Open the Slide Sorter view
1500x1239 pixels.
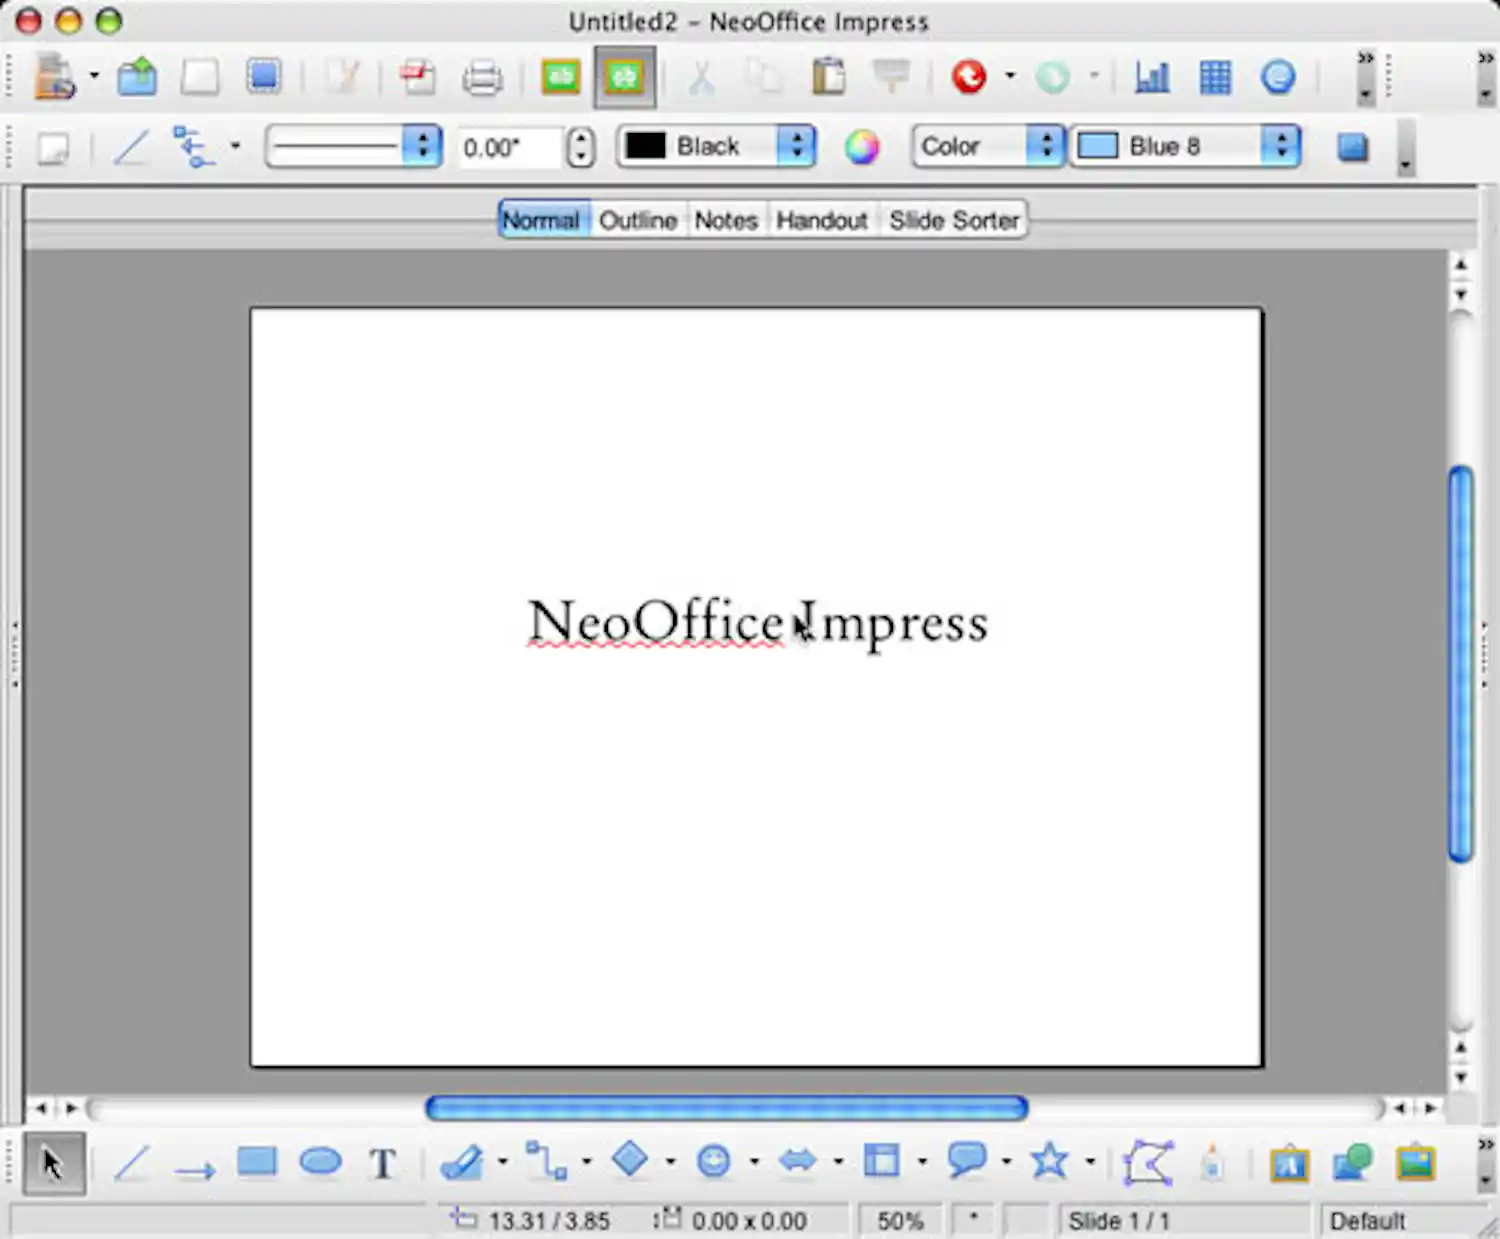[x=953, y=220]
